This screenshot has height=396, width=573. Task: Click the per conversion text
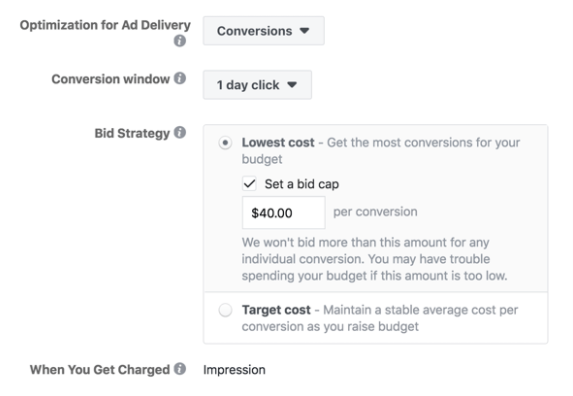click(x=375, y=212)
